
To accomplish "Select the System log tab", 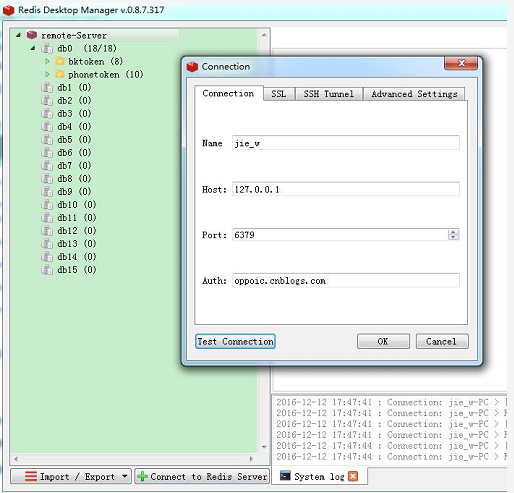I will point(320,476).
